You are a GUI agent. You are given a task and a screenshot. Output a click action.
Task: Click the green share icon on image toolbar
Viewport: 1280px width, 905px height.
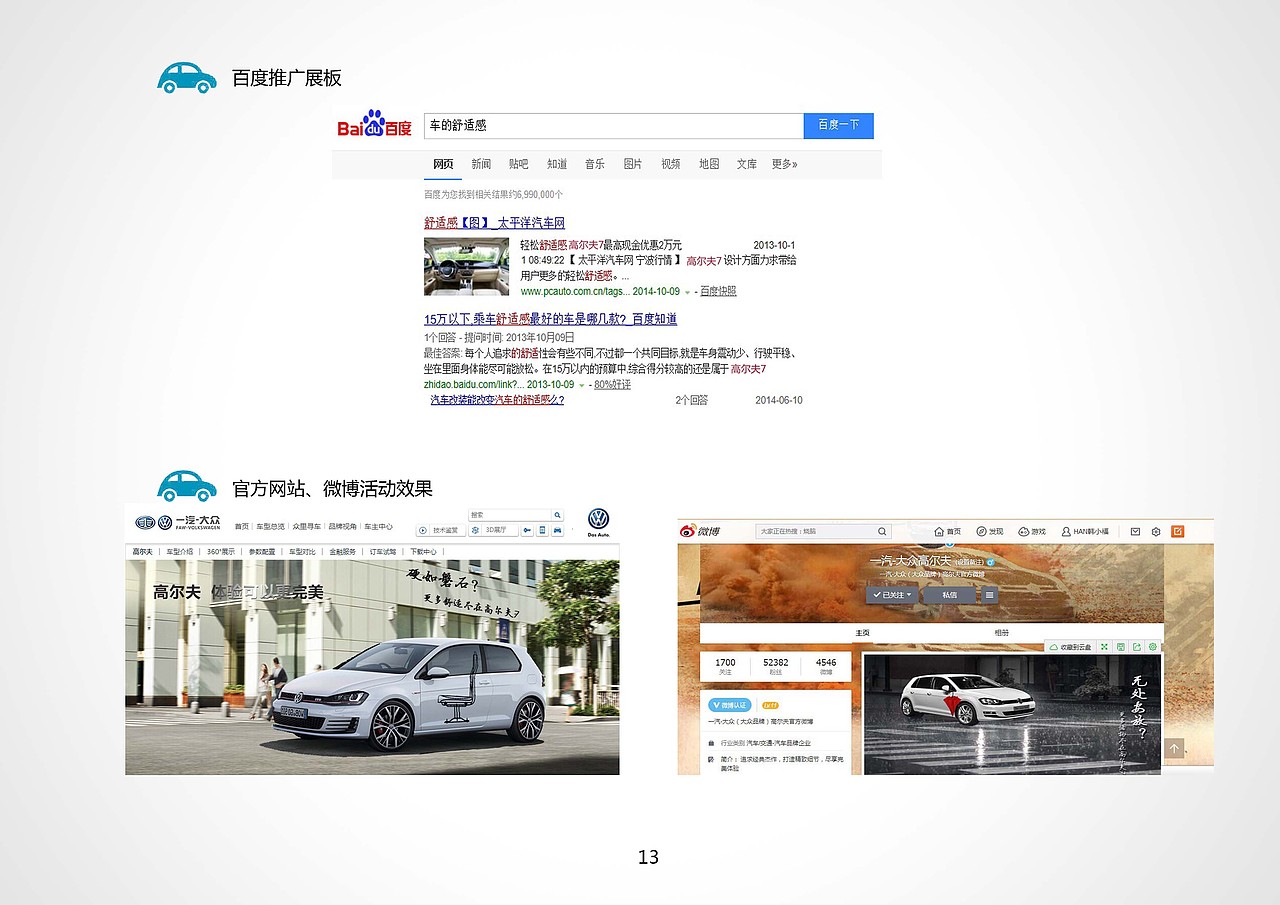[x=1137, y=647]
